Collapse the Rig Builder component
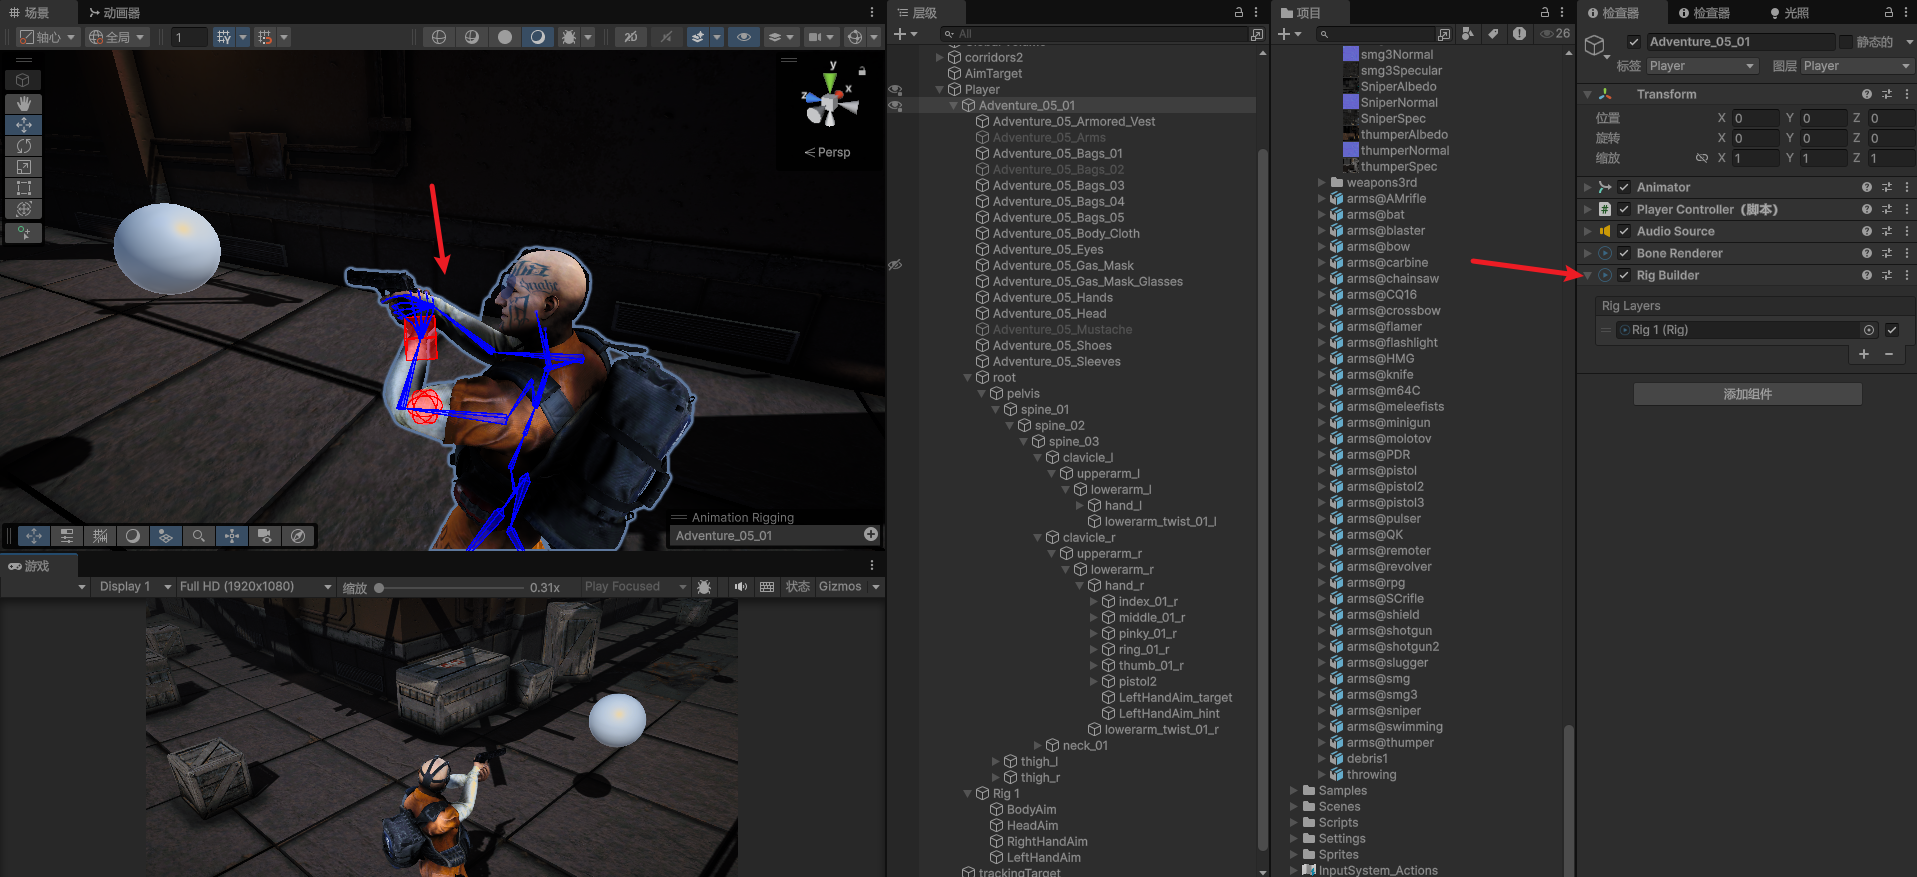 pyautogui.click(x=1587, y=275)
